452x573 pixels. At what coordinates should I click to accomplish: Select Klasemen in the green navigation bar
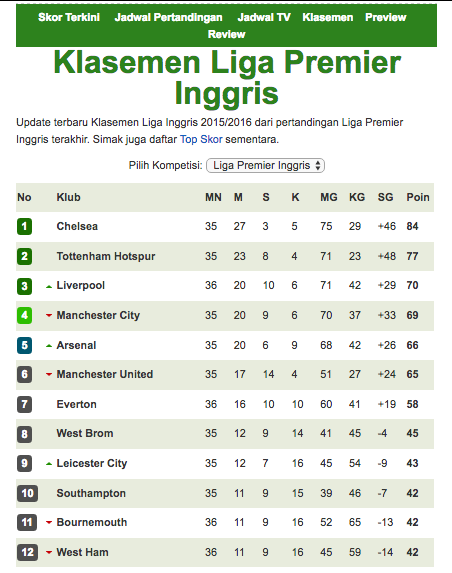(328, 17)
